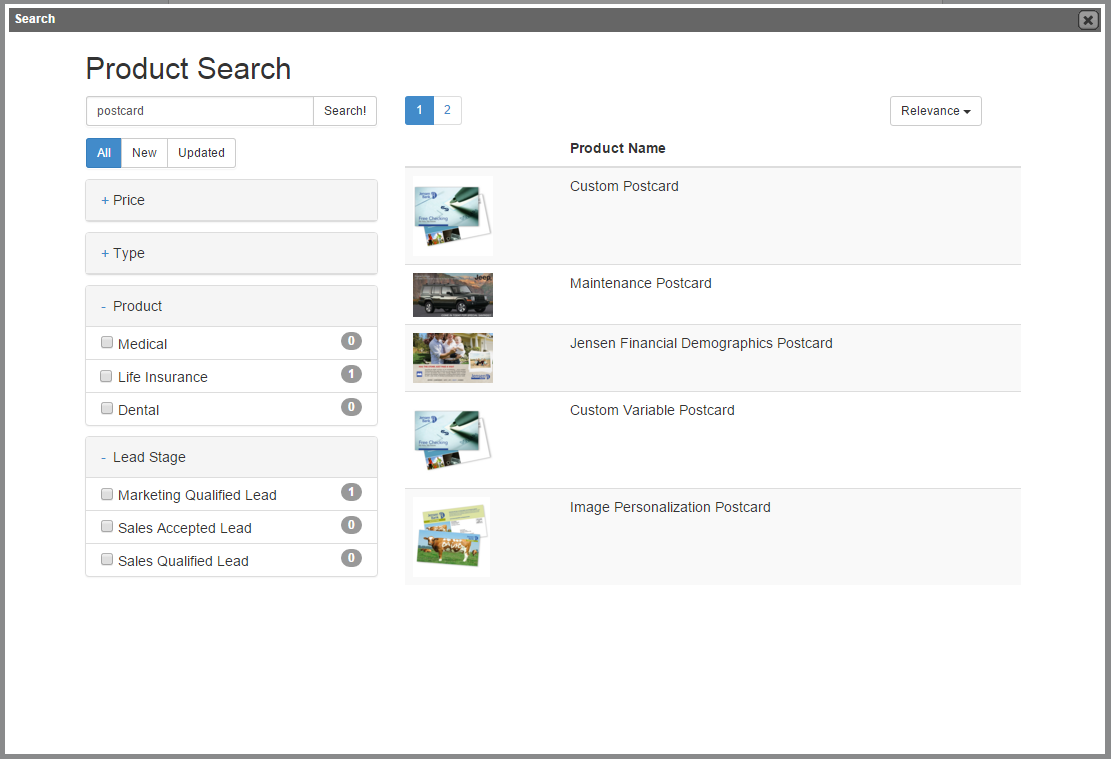Go to results page 2
Viewport: 1111px width, 759px height.
447,110
